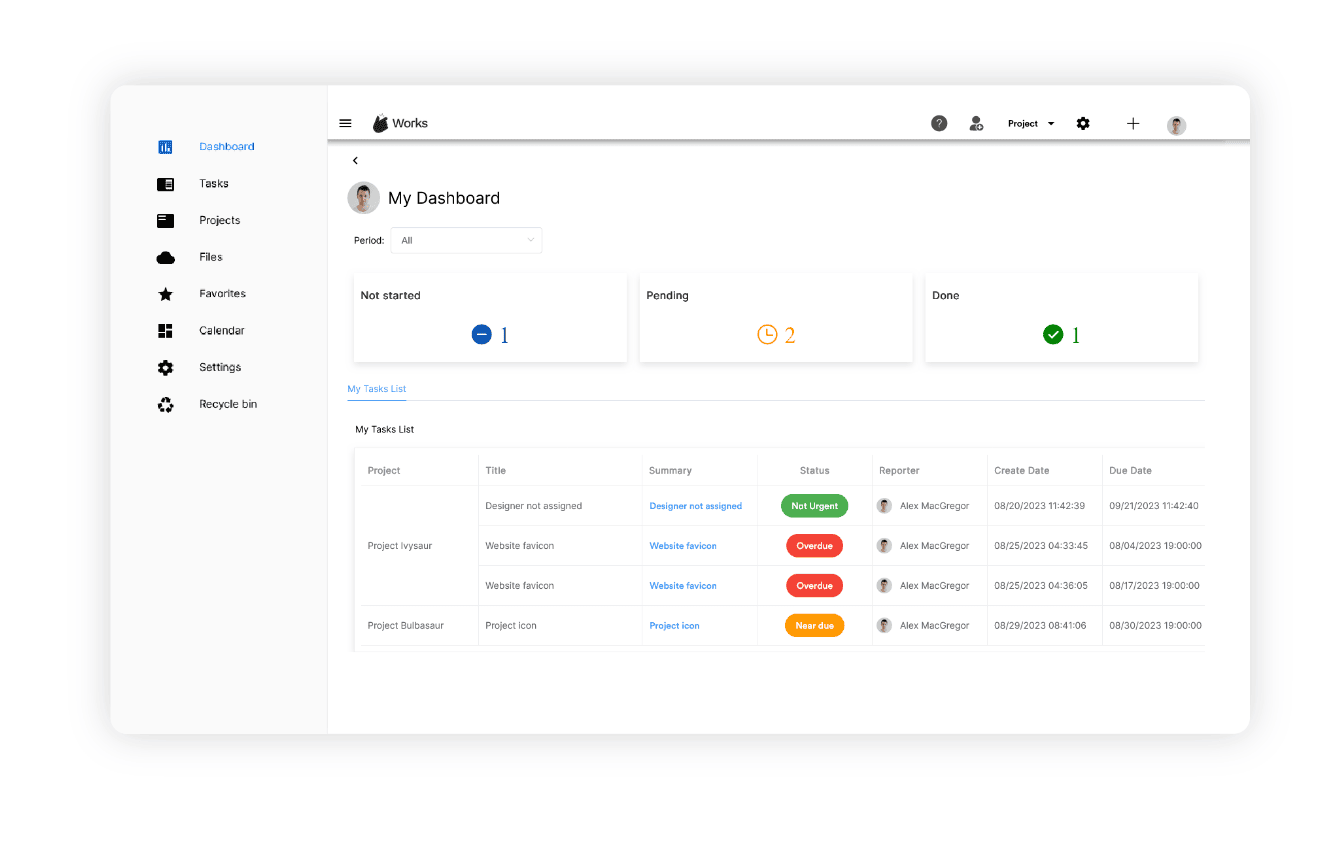Click Overdue badge due 08/17/2023
The width and height of the screenshot is (1332, 860).
[x=815, y=586]
